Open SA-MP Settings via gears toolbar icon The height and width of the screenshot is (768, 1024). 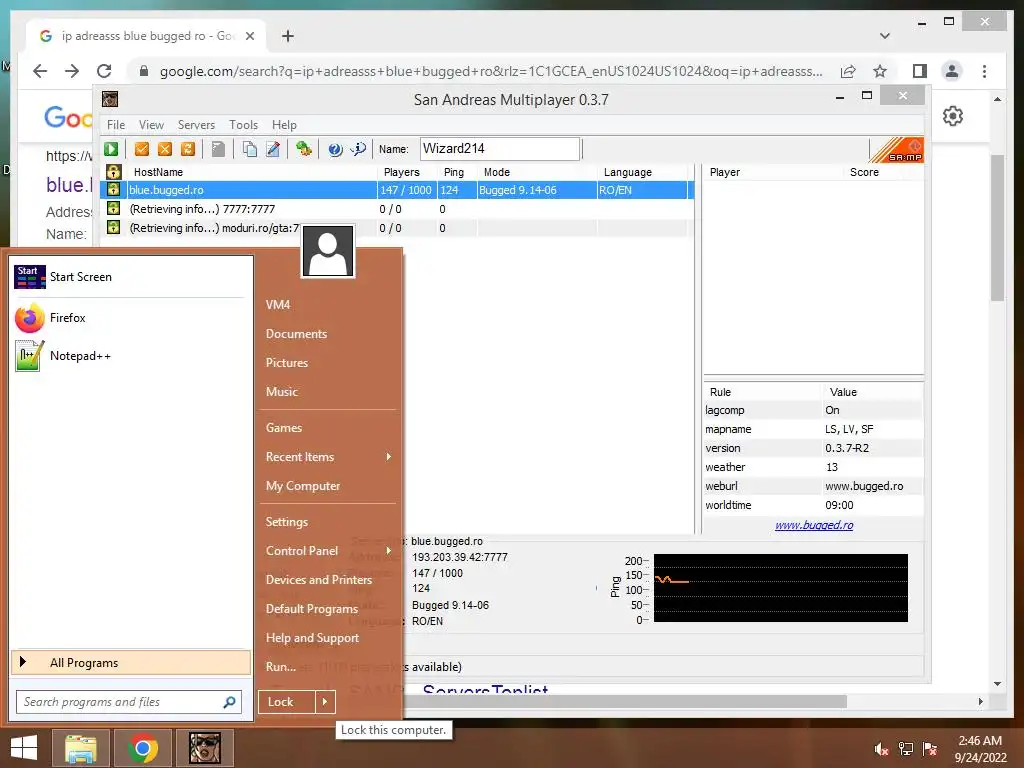[304, 149]
